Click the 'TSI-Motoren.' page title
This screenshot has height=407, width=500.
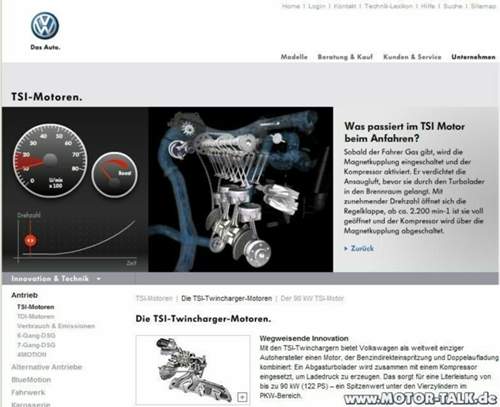pos(47,97)
